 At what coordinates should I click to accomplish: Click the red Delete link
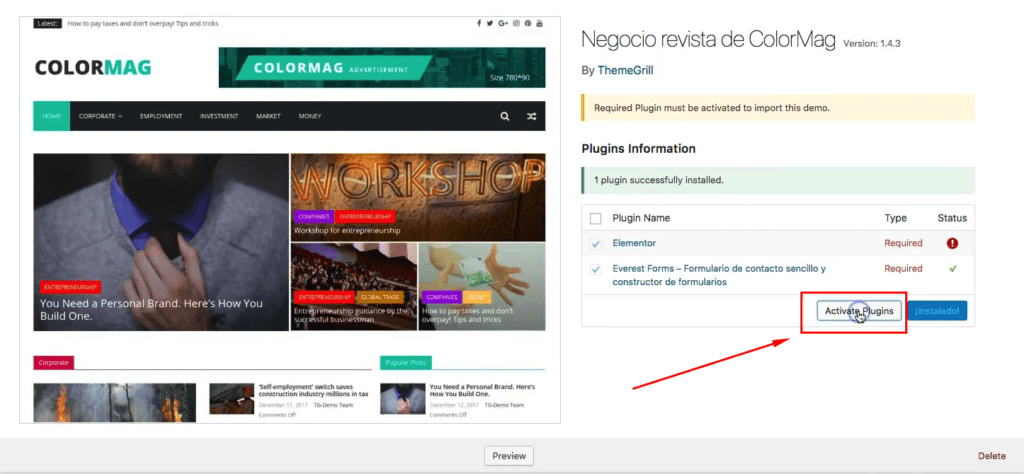coord(991,456)
